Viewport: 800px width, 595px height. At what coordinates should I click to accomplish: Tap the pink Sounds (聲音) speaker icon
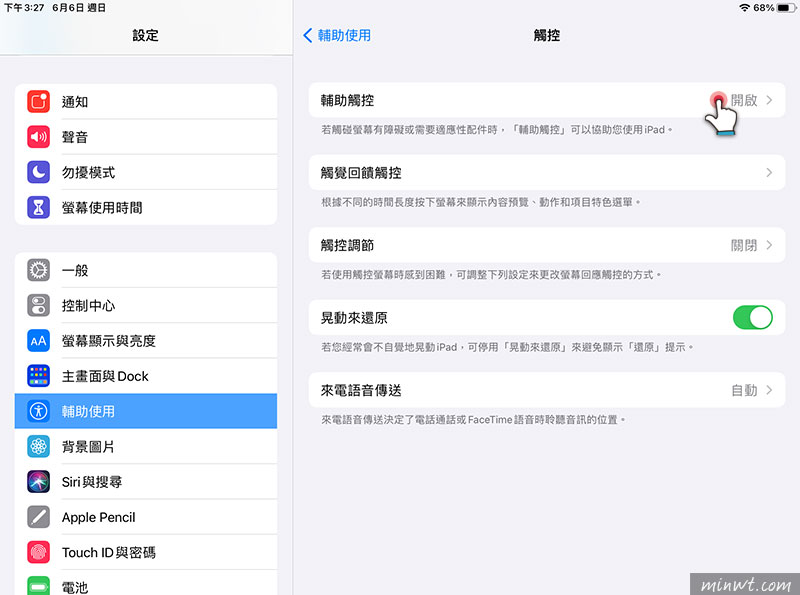[x=38, y=137]
